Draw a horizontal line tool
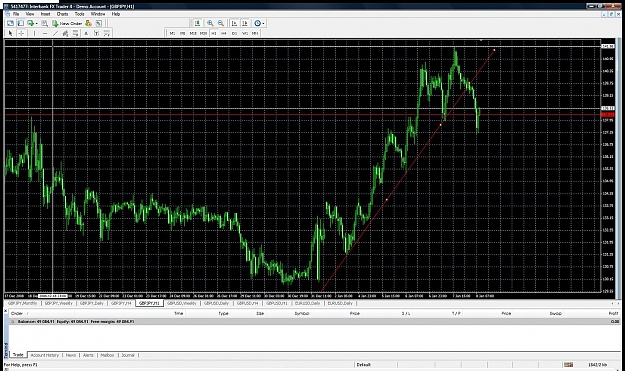This screenshot has height=371, width=625. coord(45,33)
